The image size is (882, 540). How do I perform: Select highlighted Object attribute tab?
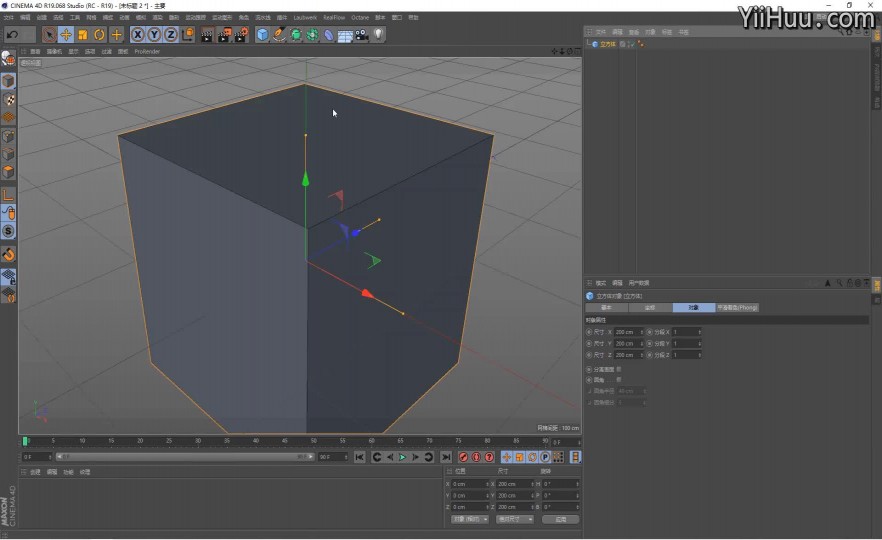(694, 308)
